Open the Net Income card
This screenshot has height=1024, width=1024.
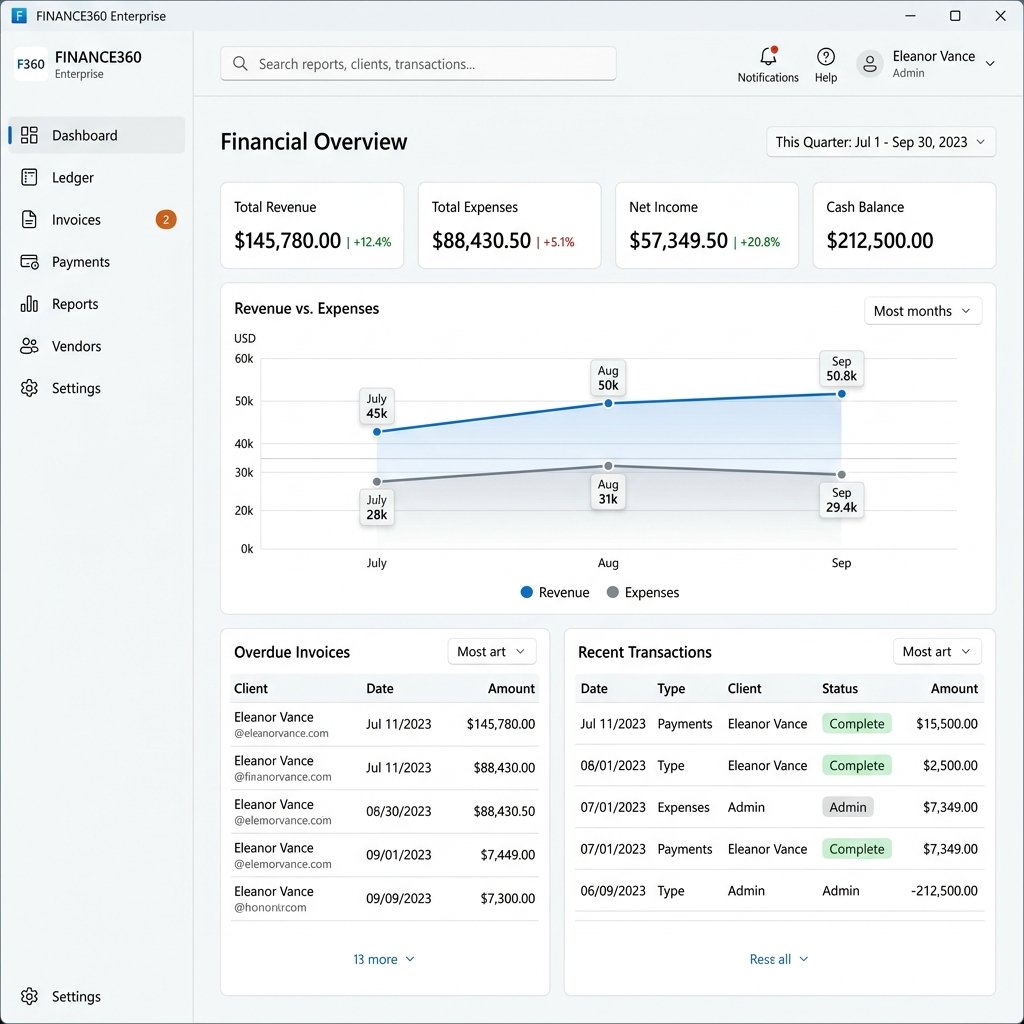pos(707,225)
